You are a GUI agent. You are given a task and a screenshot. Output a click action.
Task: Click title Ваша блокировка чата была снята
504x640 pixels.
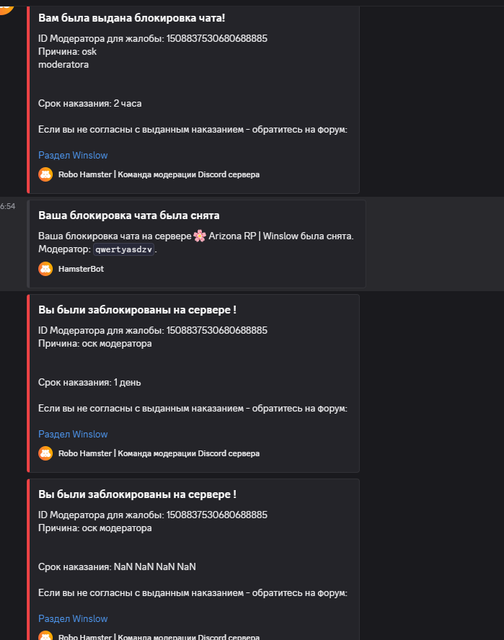tap(129, 215)
